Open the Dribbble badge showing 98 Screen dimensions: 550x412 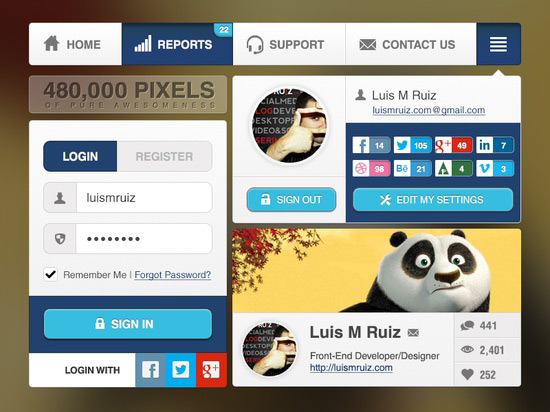coord(371,169)
